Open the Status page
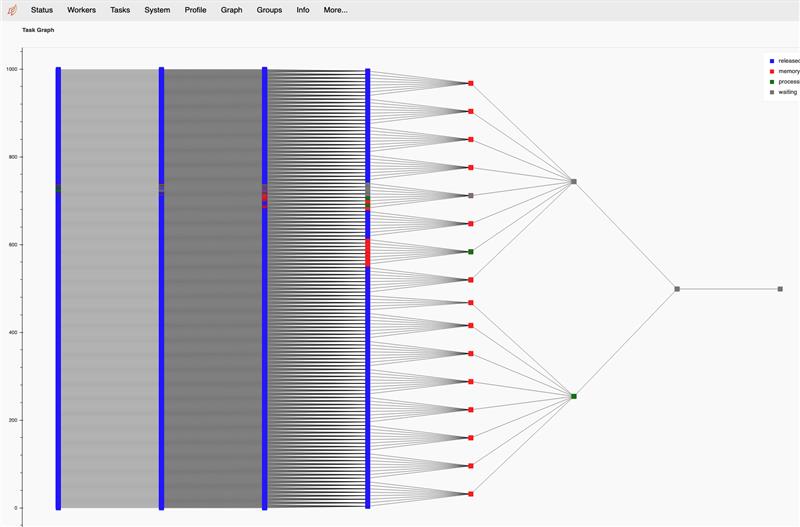The image size is (800, 527). click(42, 10)
